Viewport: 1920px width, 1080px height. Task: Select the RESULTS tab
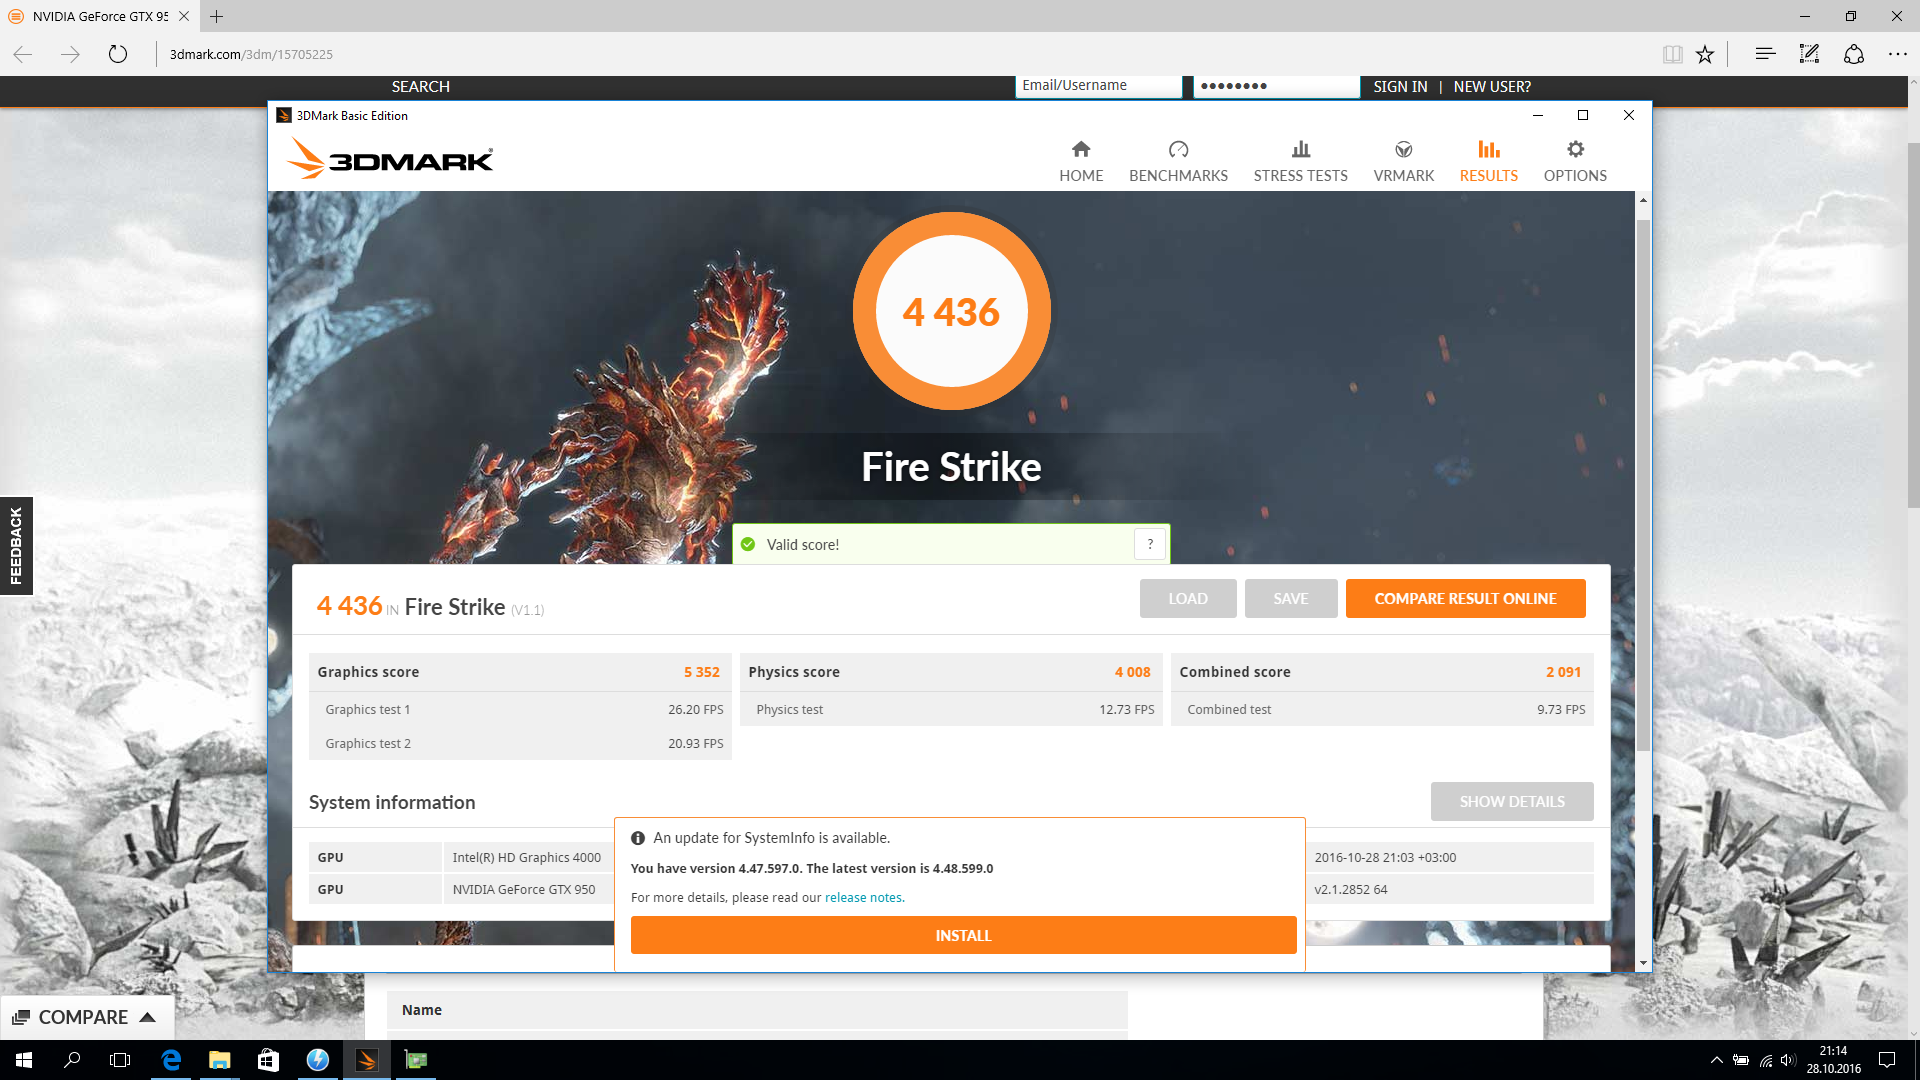(x=1488, y=161)
